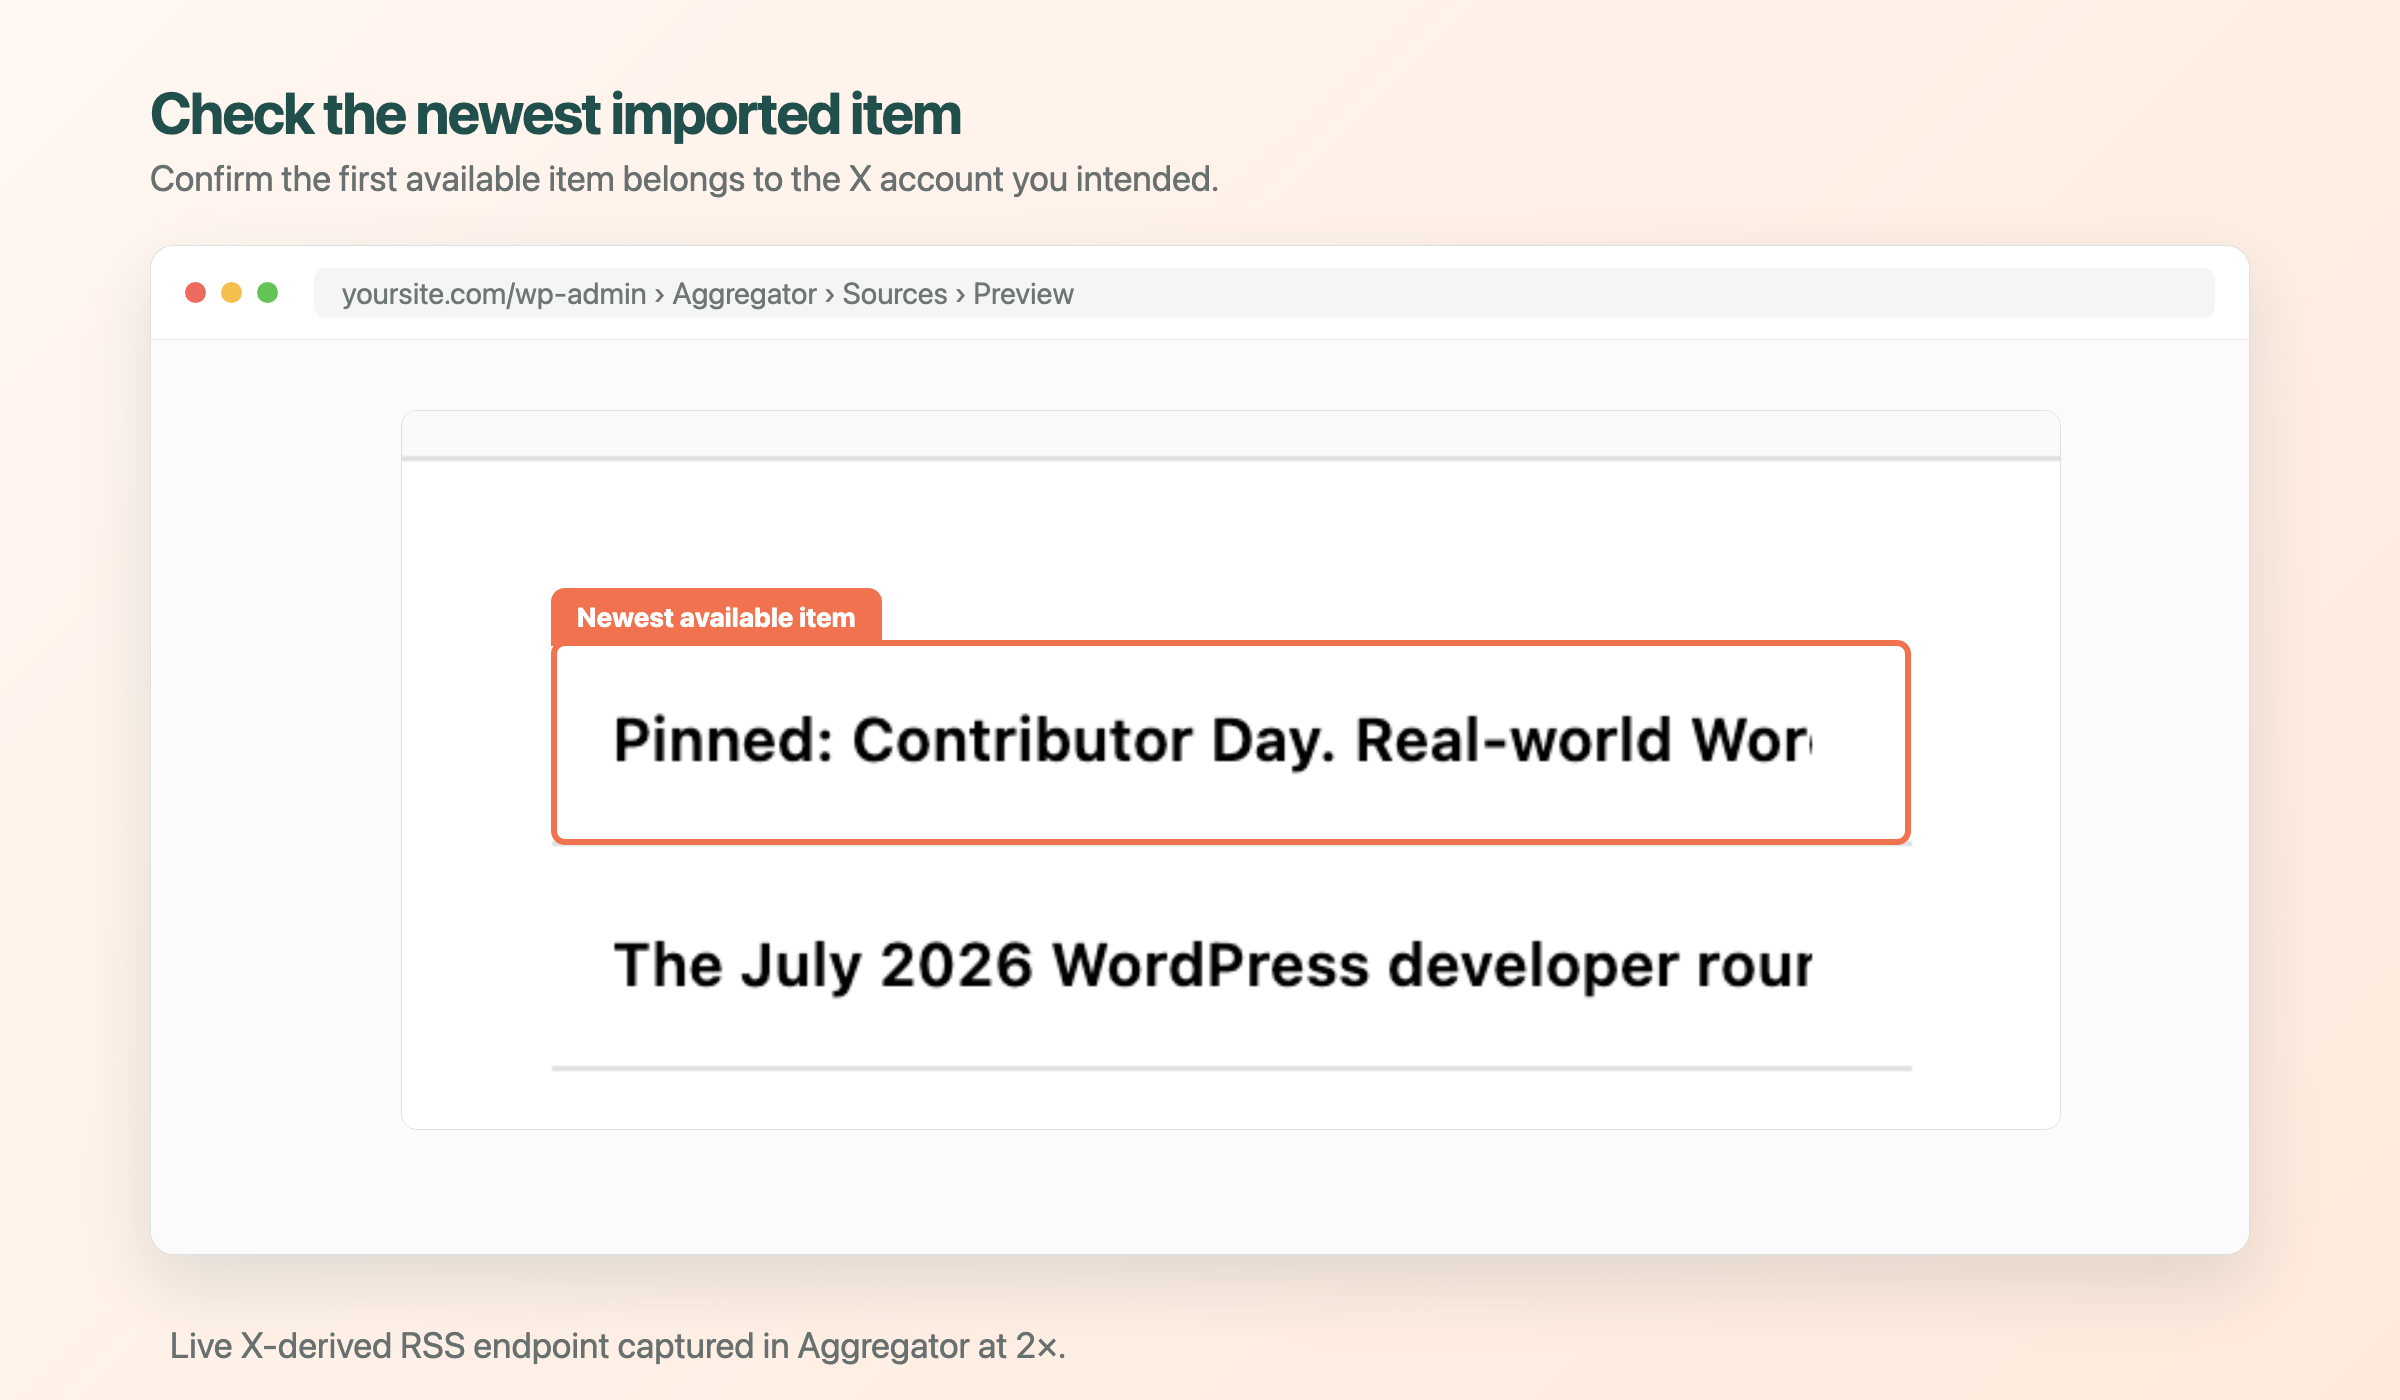Click the yoursite.com/wp-admin address bar
Screen dimensions: 2400x1400
[x=1264, y=293]
